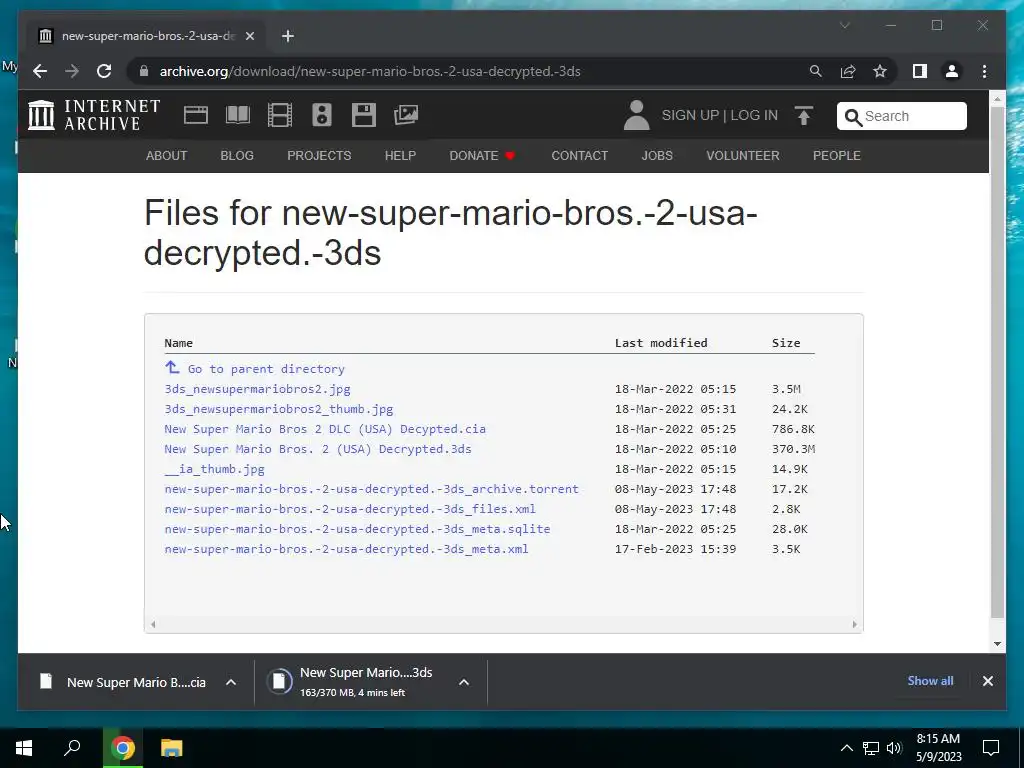1024x768 pixels.
Task: Open the BLOG menu item
Action: 237,155
